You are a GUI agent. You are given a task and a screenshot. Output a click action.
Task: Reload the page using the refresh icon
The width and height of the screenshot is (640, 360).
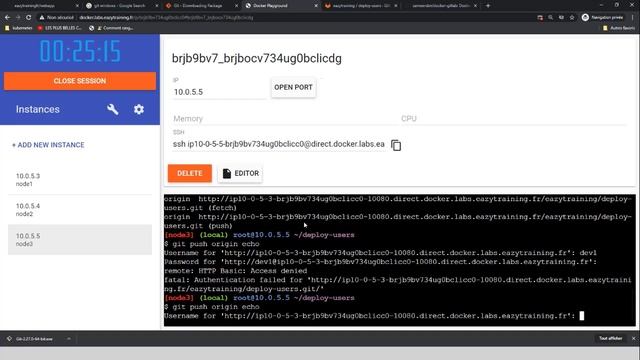[x=28, y=18]
